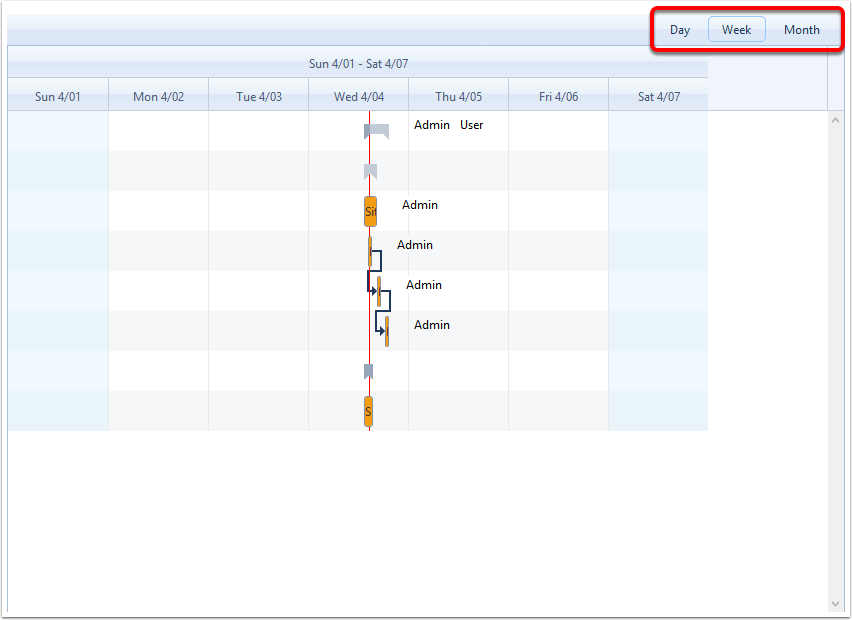This screenshot has width=852, height=620.
Task: Click the orange task bar labeled Sit
Action: tap(370, 211)
